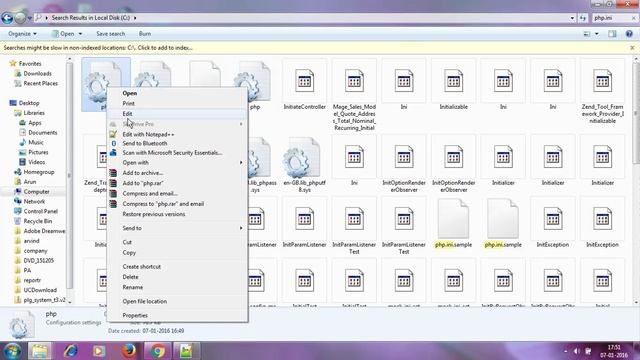This screenshot has width=640, height=360.
Task: Select Recent Places under Favorites
Action: click(36, 83)
